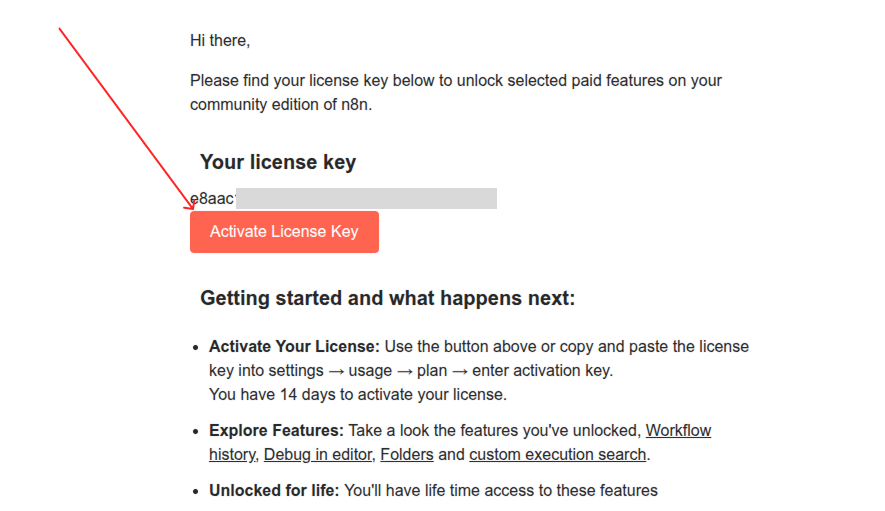Select the Your license key heading

point(278,162)
